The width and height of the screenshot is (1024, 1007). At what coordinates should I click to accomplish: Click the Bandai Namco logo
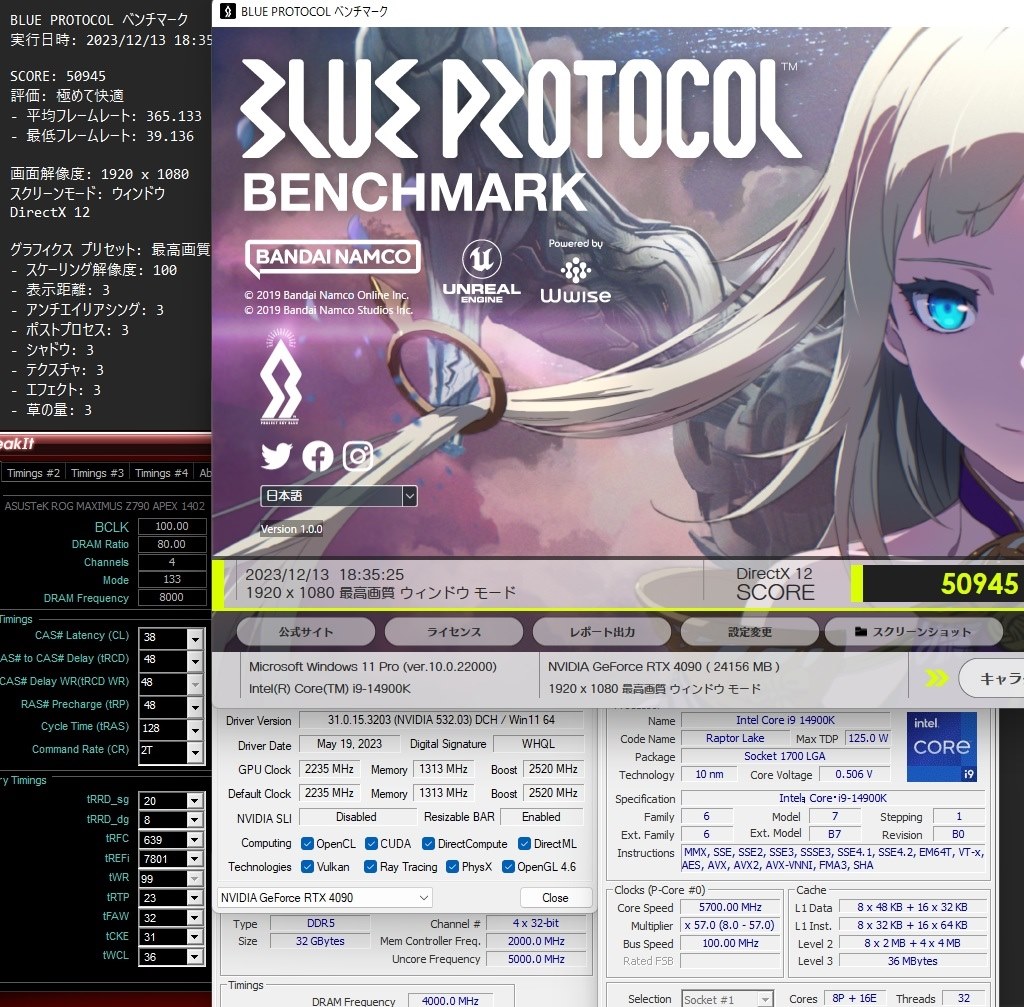pos(332,257)
